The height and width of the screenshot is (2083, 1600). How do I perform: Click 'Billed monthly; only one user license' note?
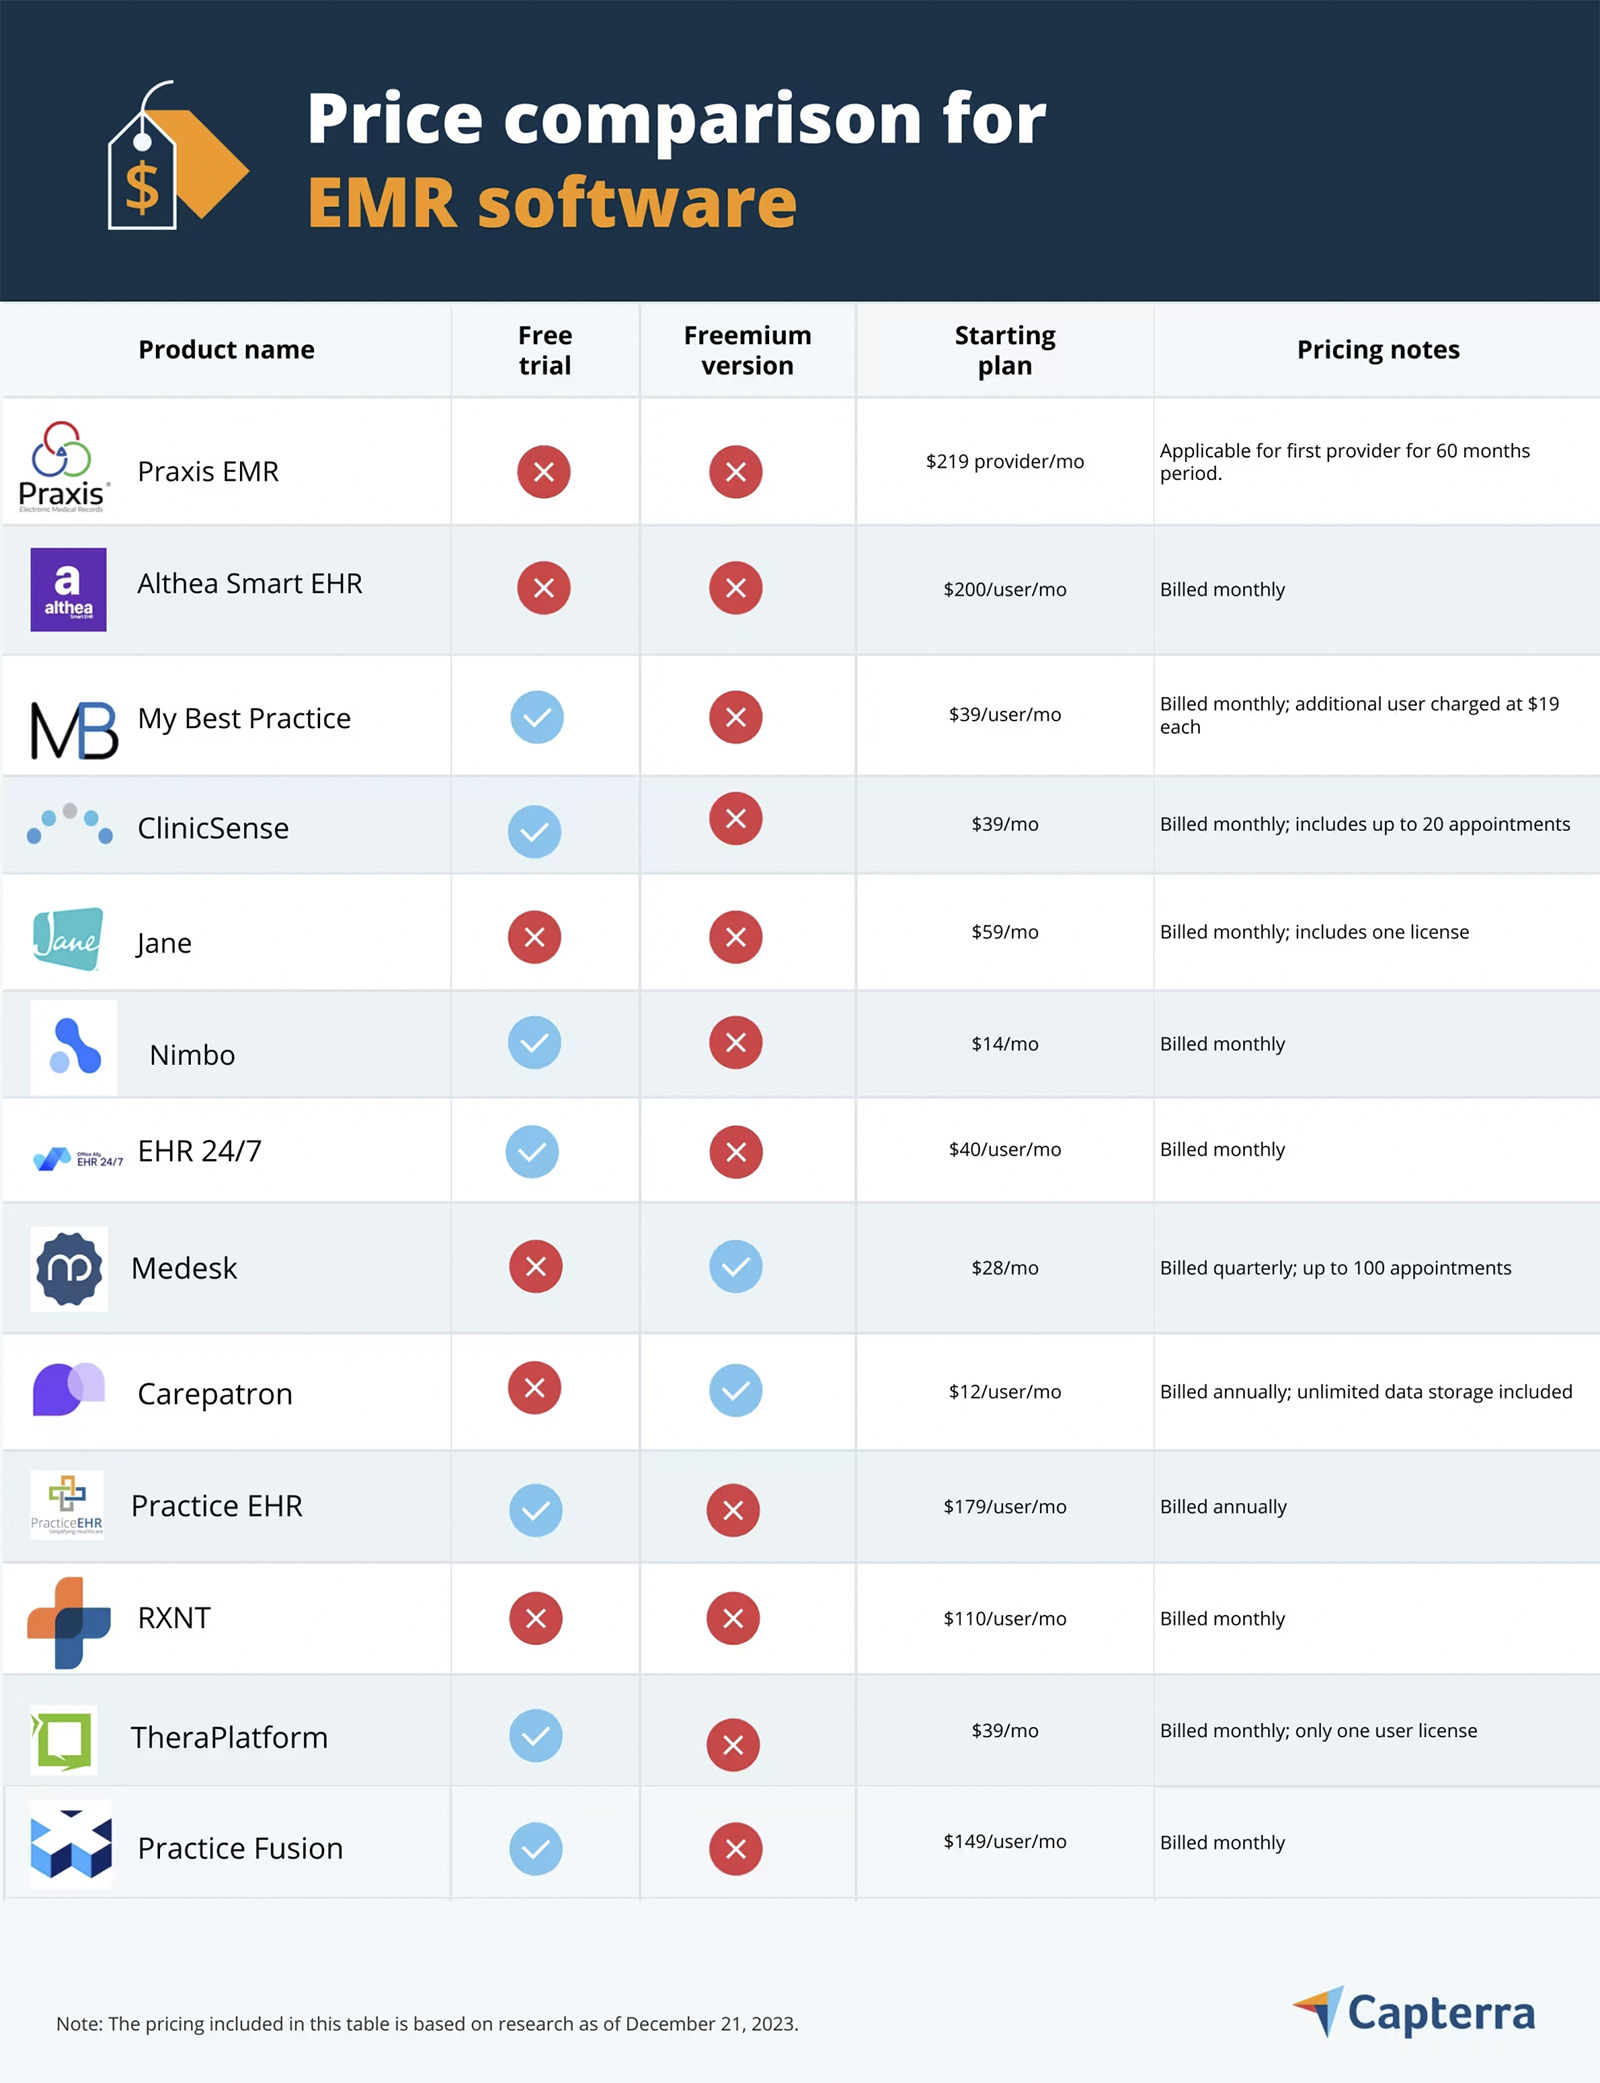[1318, 1731]
